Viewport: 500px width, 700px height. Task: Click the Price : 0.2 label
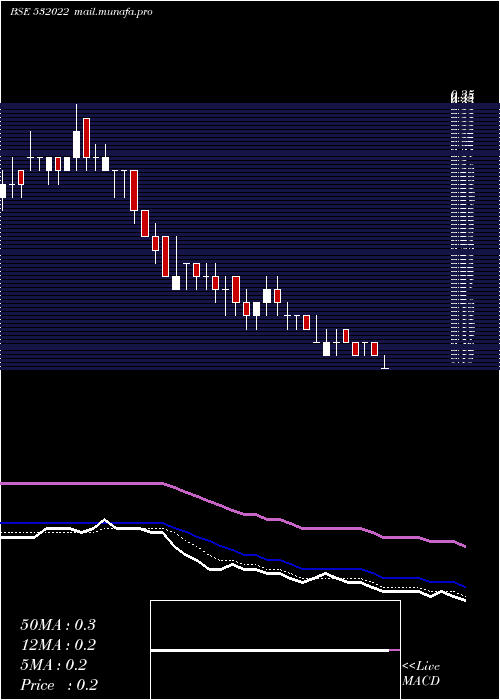coord(59,685)
